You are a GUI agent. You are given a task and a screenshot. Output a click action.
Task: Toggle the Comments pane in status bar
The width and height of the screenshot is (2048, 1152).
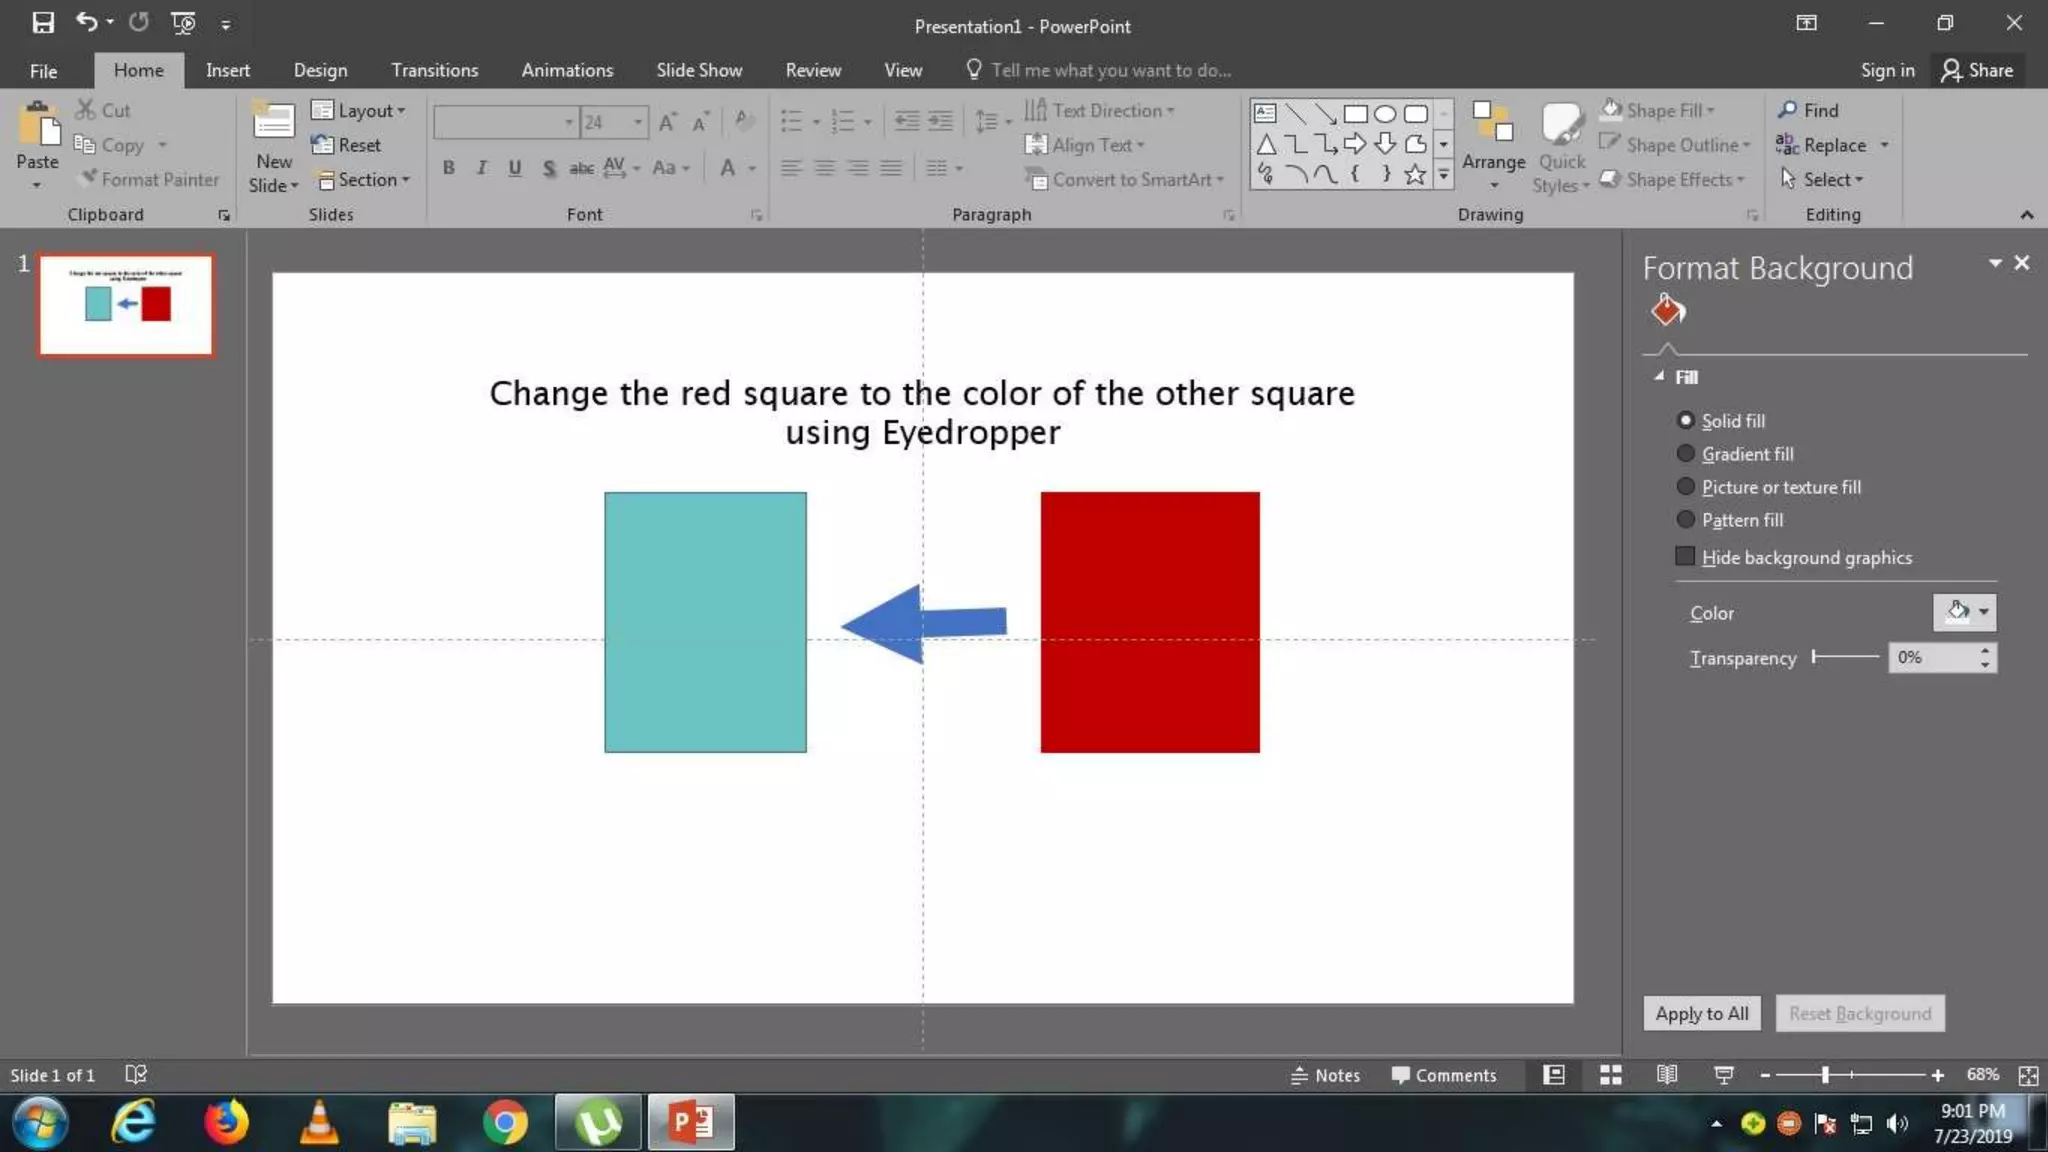pyautogui.click(x=1444, y=1075)
